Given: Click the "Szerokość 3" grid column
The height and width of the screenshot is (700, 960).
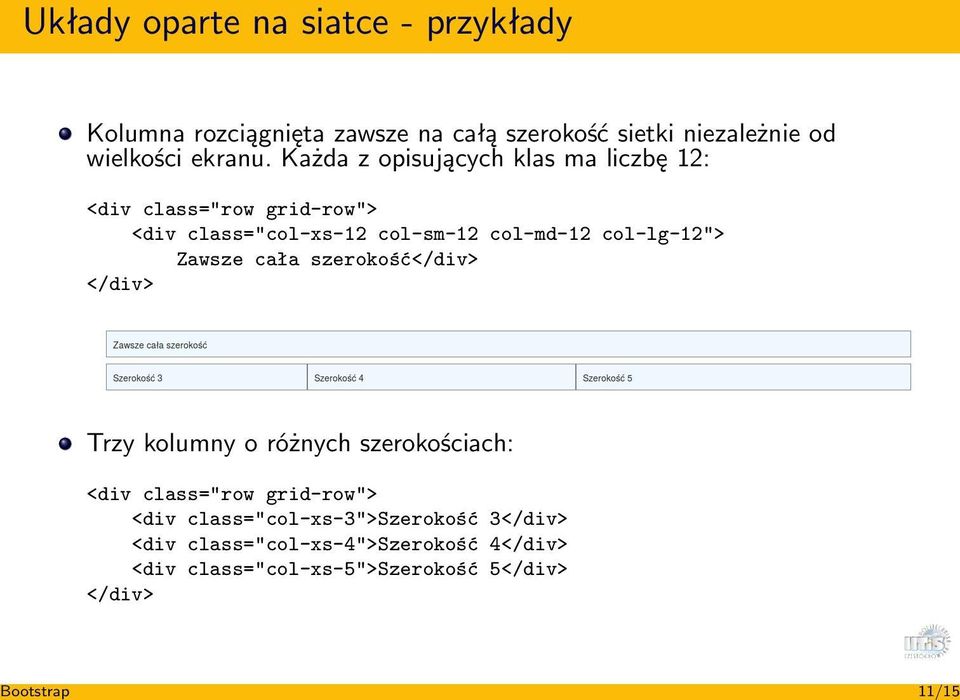Looking at the screenshot, I should [x=206, y=377].
